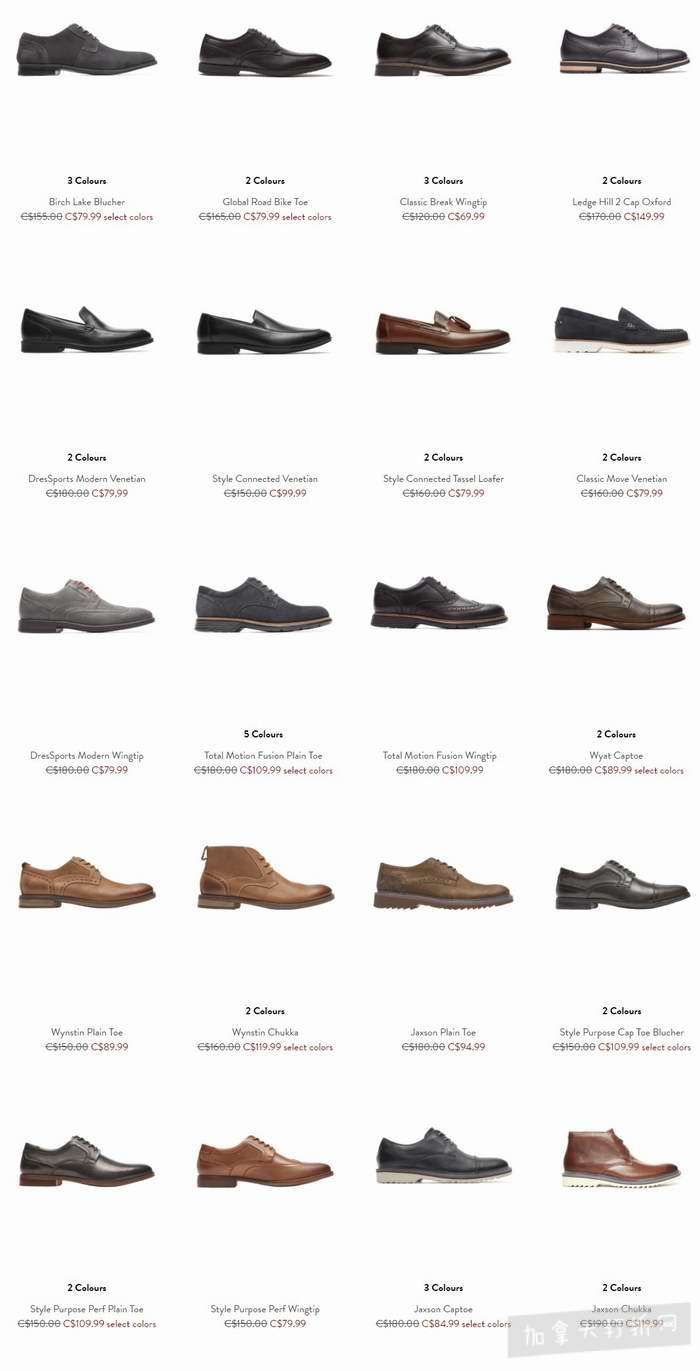
Task: Open the DresSports Modern Venetian product link
Action: click(87, 479)
